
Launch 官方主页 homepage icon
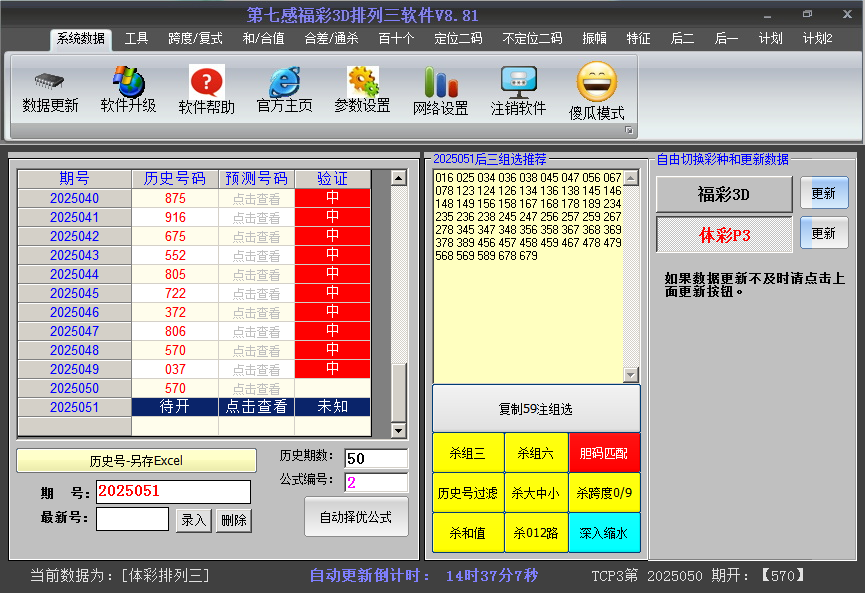(284, 82)
